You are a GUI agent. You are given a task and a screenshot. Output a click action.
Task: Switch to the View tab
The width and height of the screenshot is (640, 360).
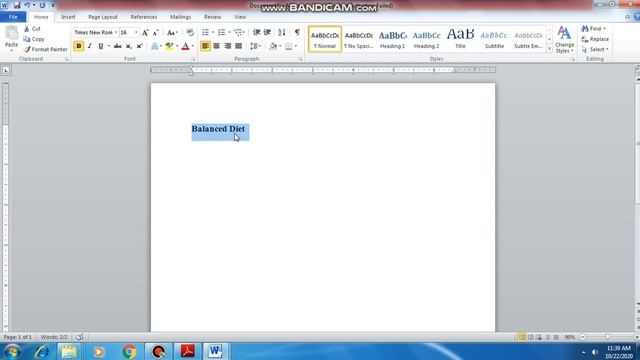(x=240, y=17)
